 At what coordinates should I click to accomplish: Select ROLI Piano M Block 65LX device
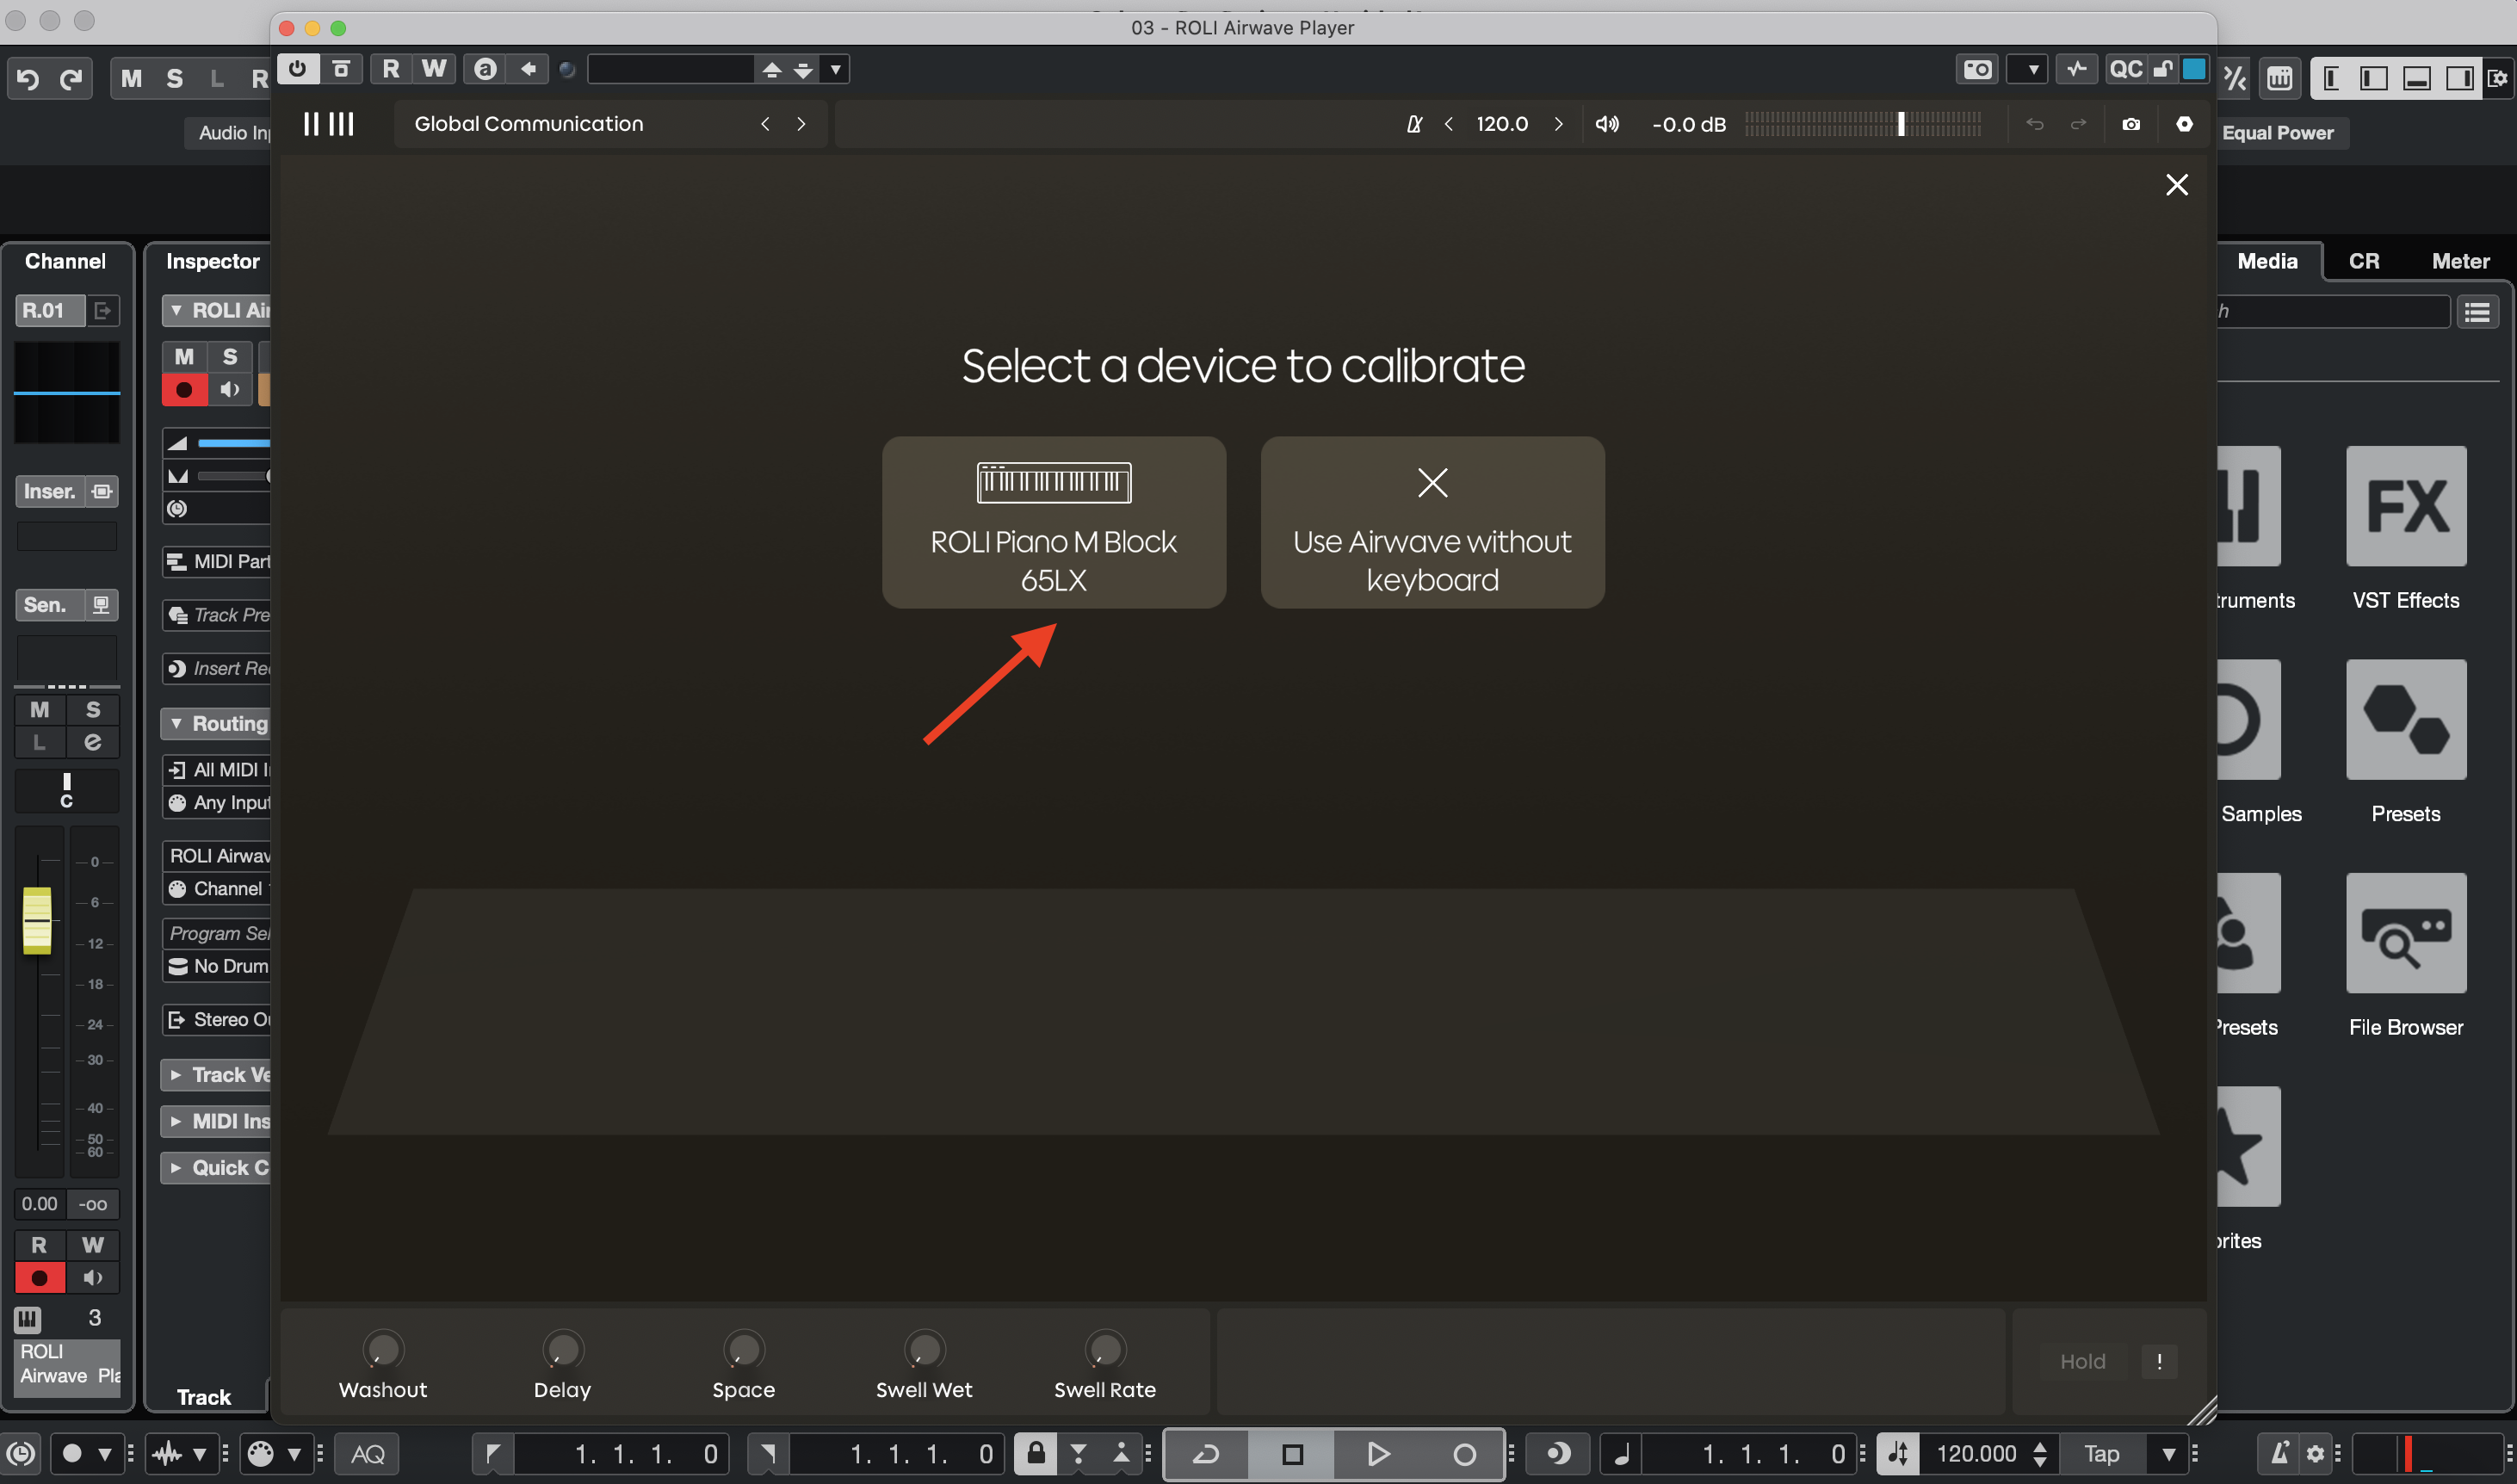click(x=1053, y=522)
